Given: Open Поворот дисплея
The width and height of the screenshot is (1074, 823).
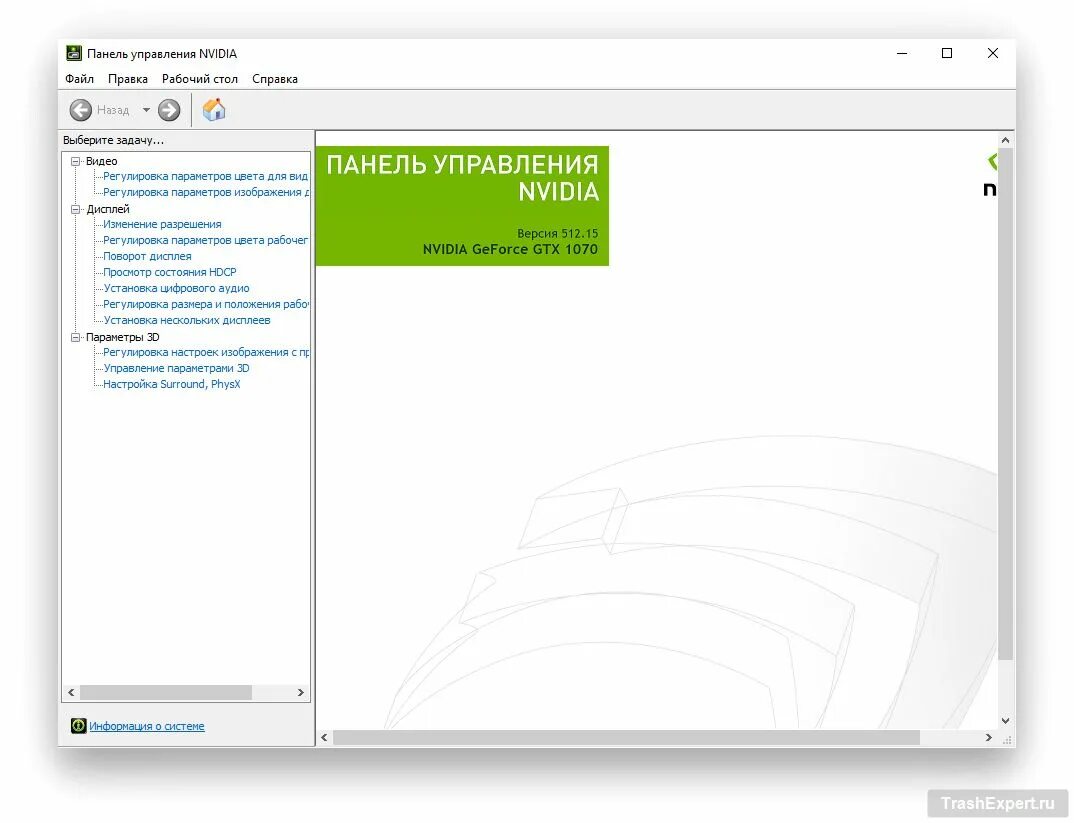Looking at the screenshot, I should pos(147,256).
